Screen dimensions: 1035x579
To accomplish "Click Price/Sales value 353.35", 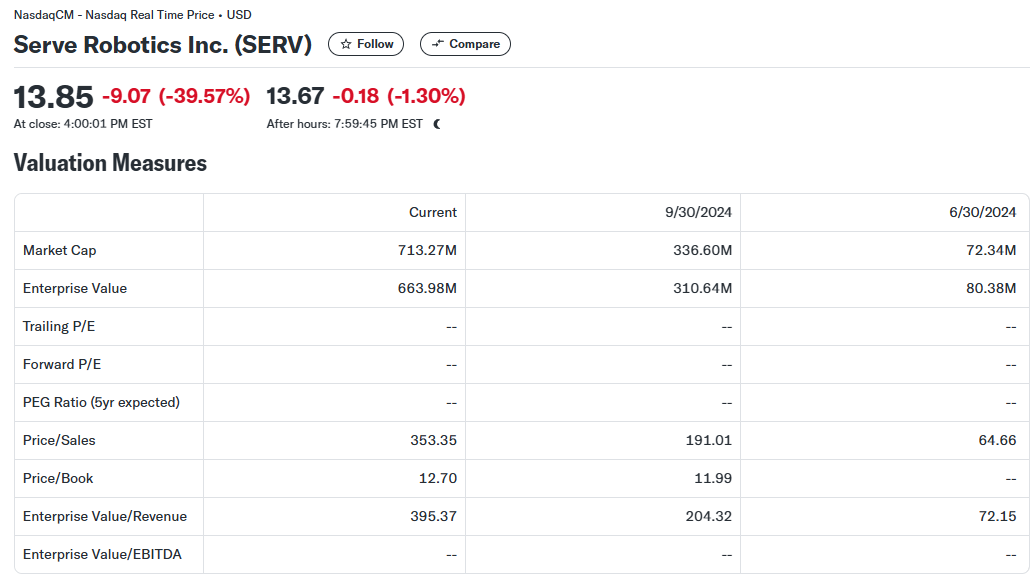I will 433,440.
